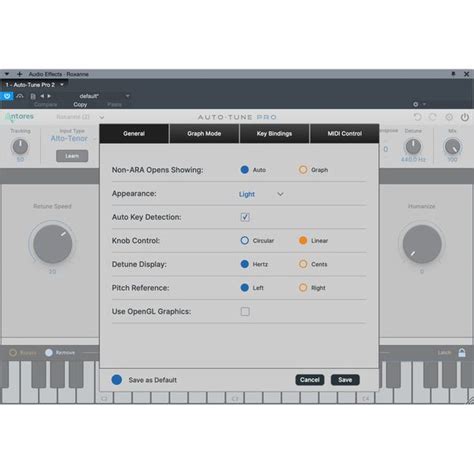Set Pitch Reference to Left
The height and width of the screenshot is (474, 474).
(x=244, y=288)
